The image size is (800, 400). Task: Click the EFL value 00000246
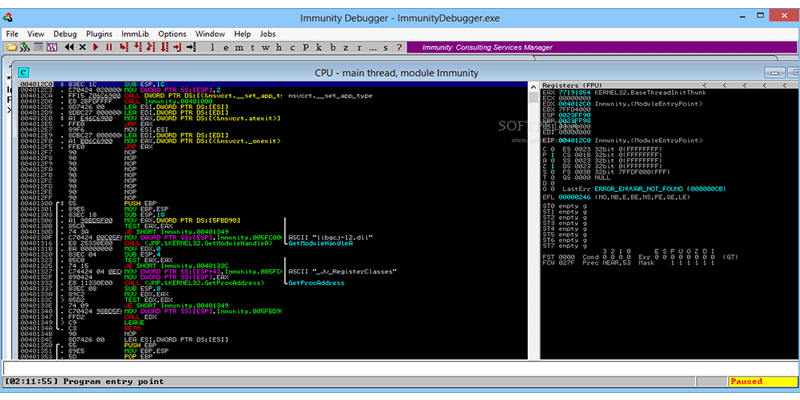[575, 196]
